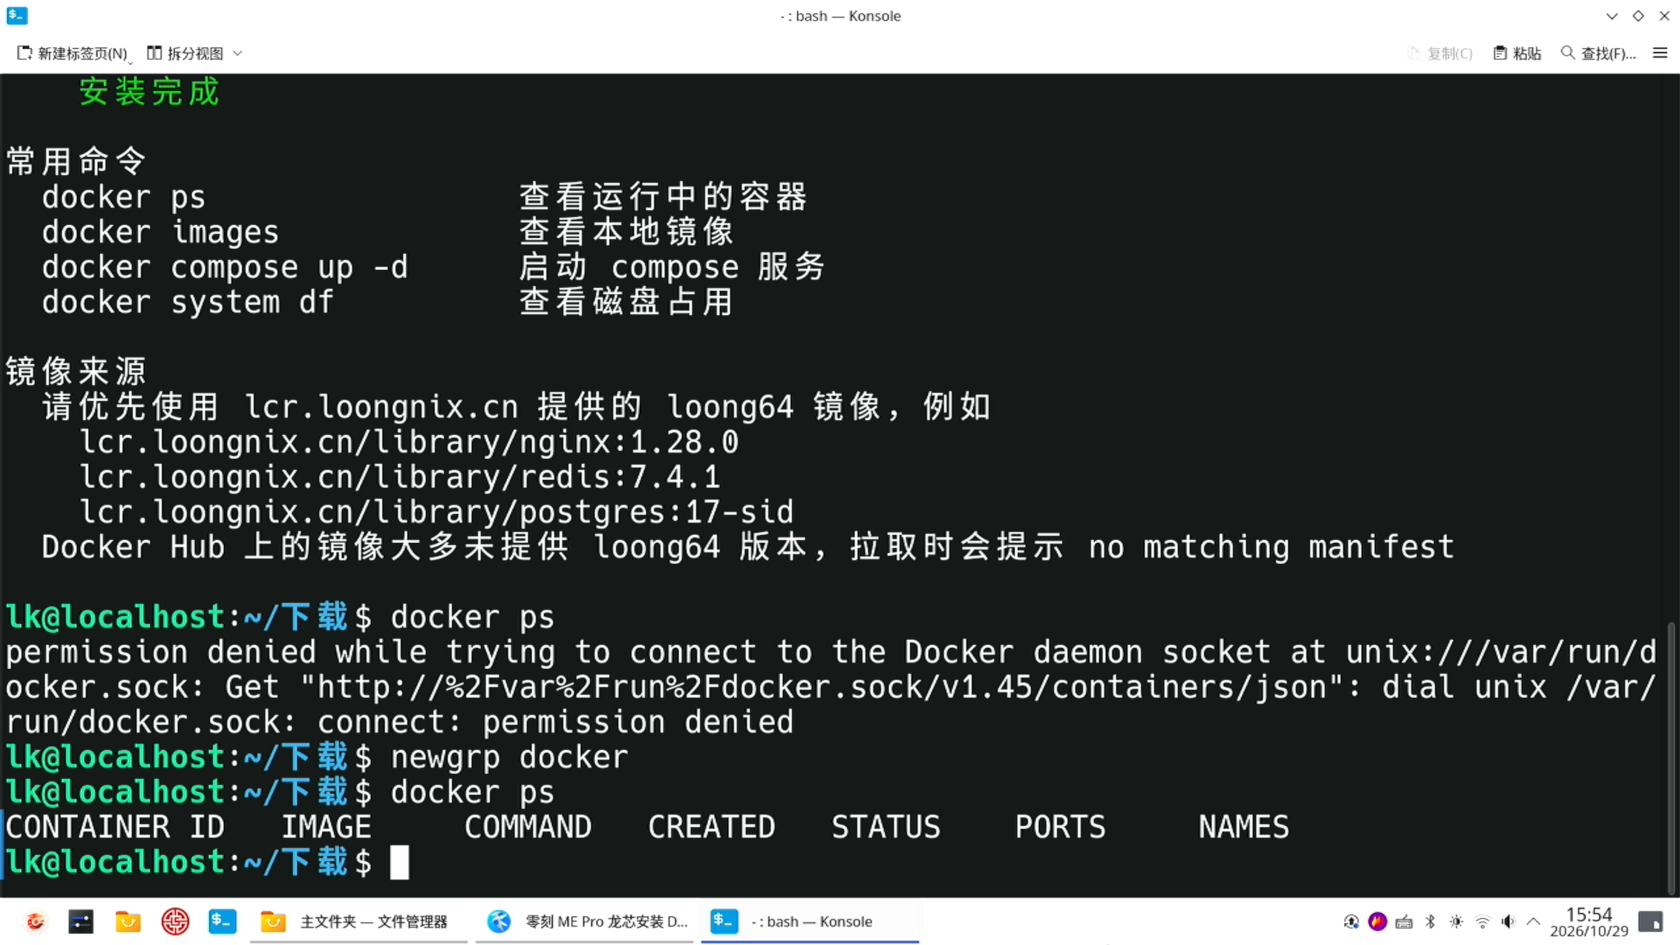Click the show desktop button in the taskbar

pyautogui.click(x=1651, y=922)
